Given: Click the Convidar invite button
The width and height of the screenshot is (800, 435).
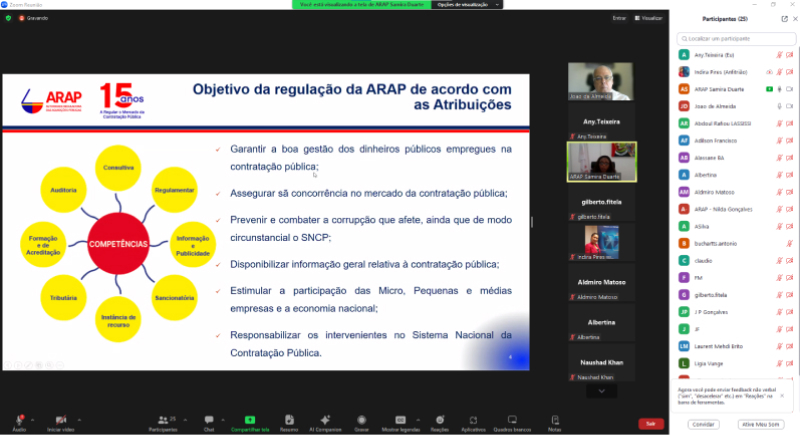Looking at the screenshot, I should click(704, 424).
